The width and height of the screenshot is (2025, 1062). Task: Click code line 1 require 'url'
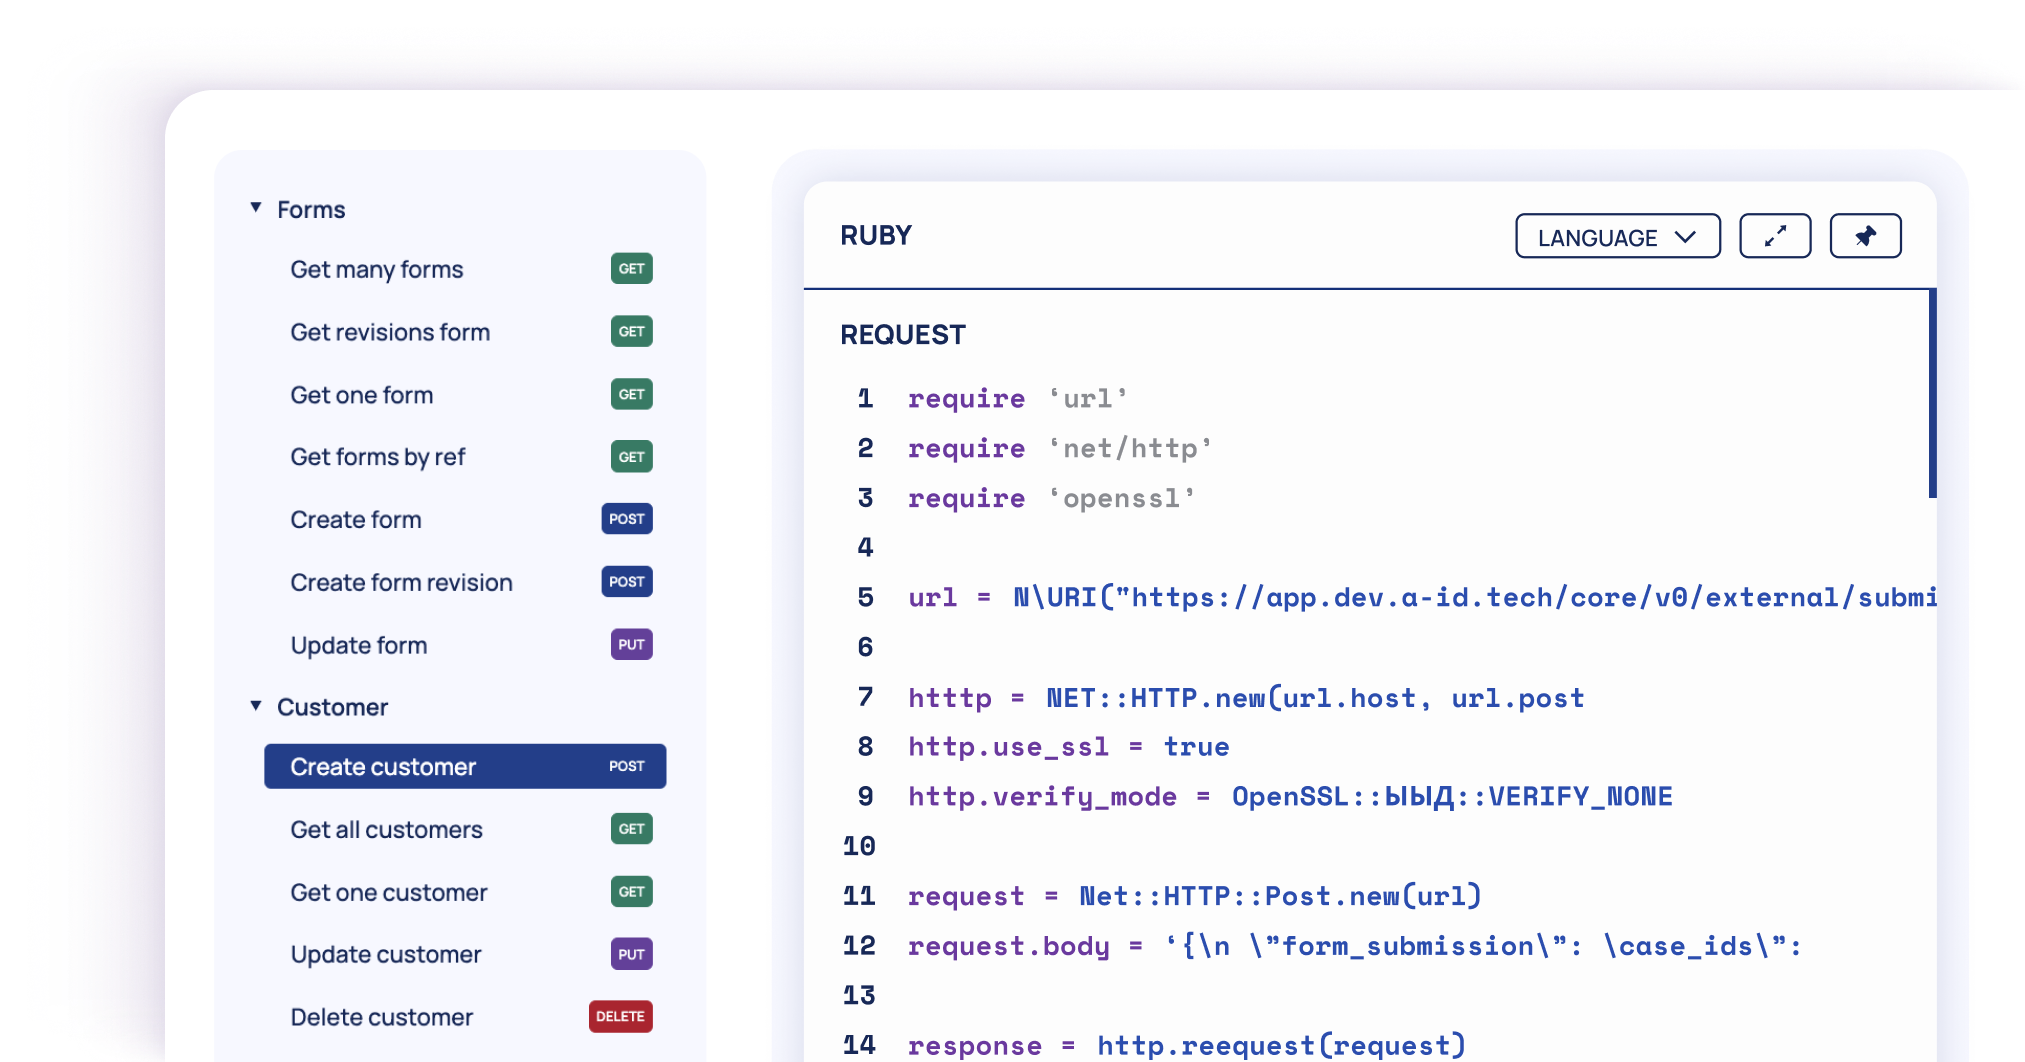pos(1018,399)
